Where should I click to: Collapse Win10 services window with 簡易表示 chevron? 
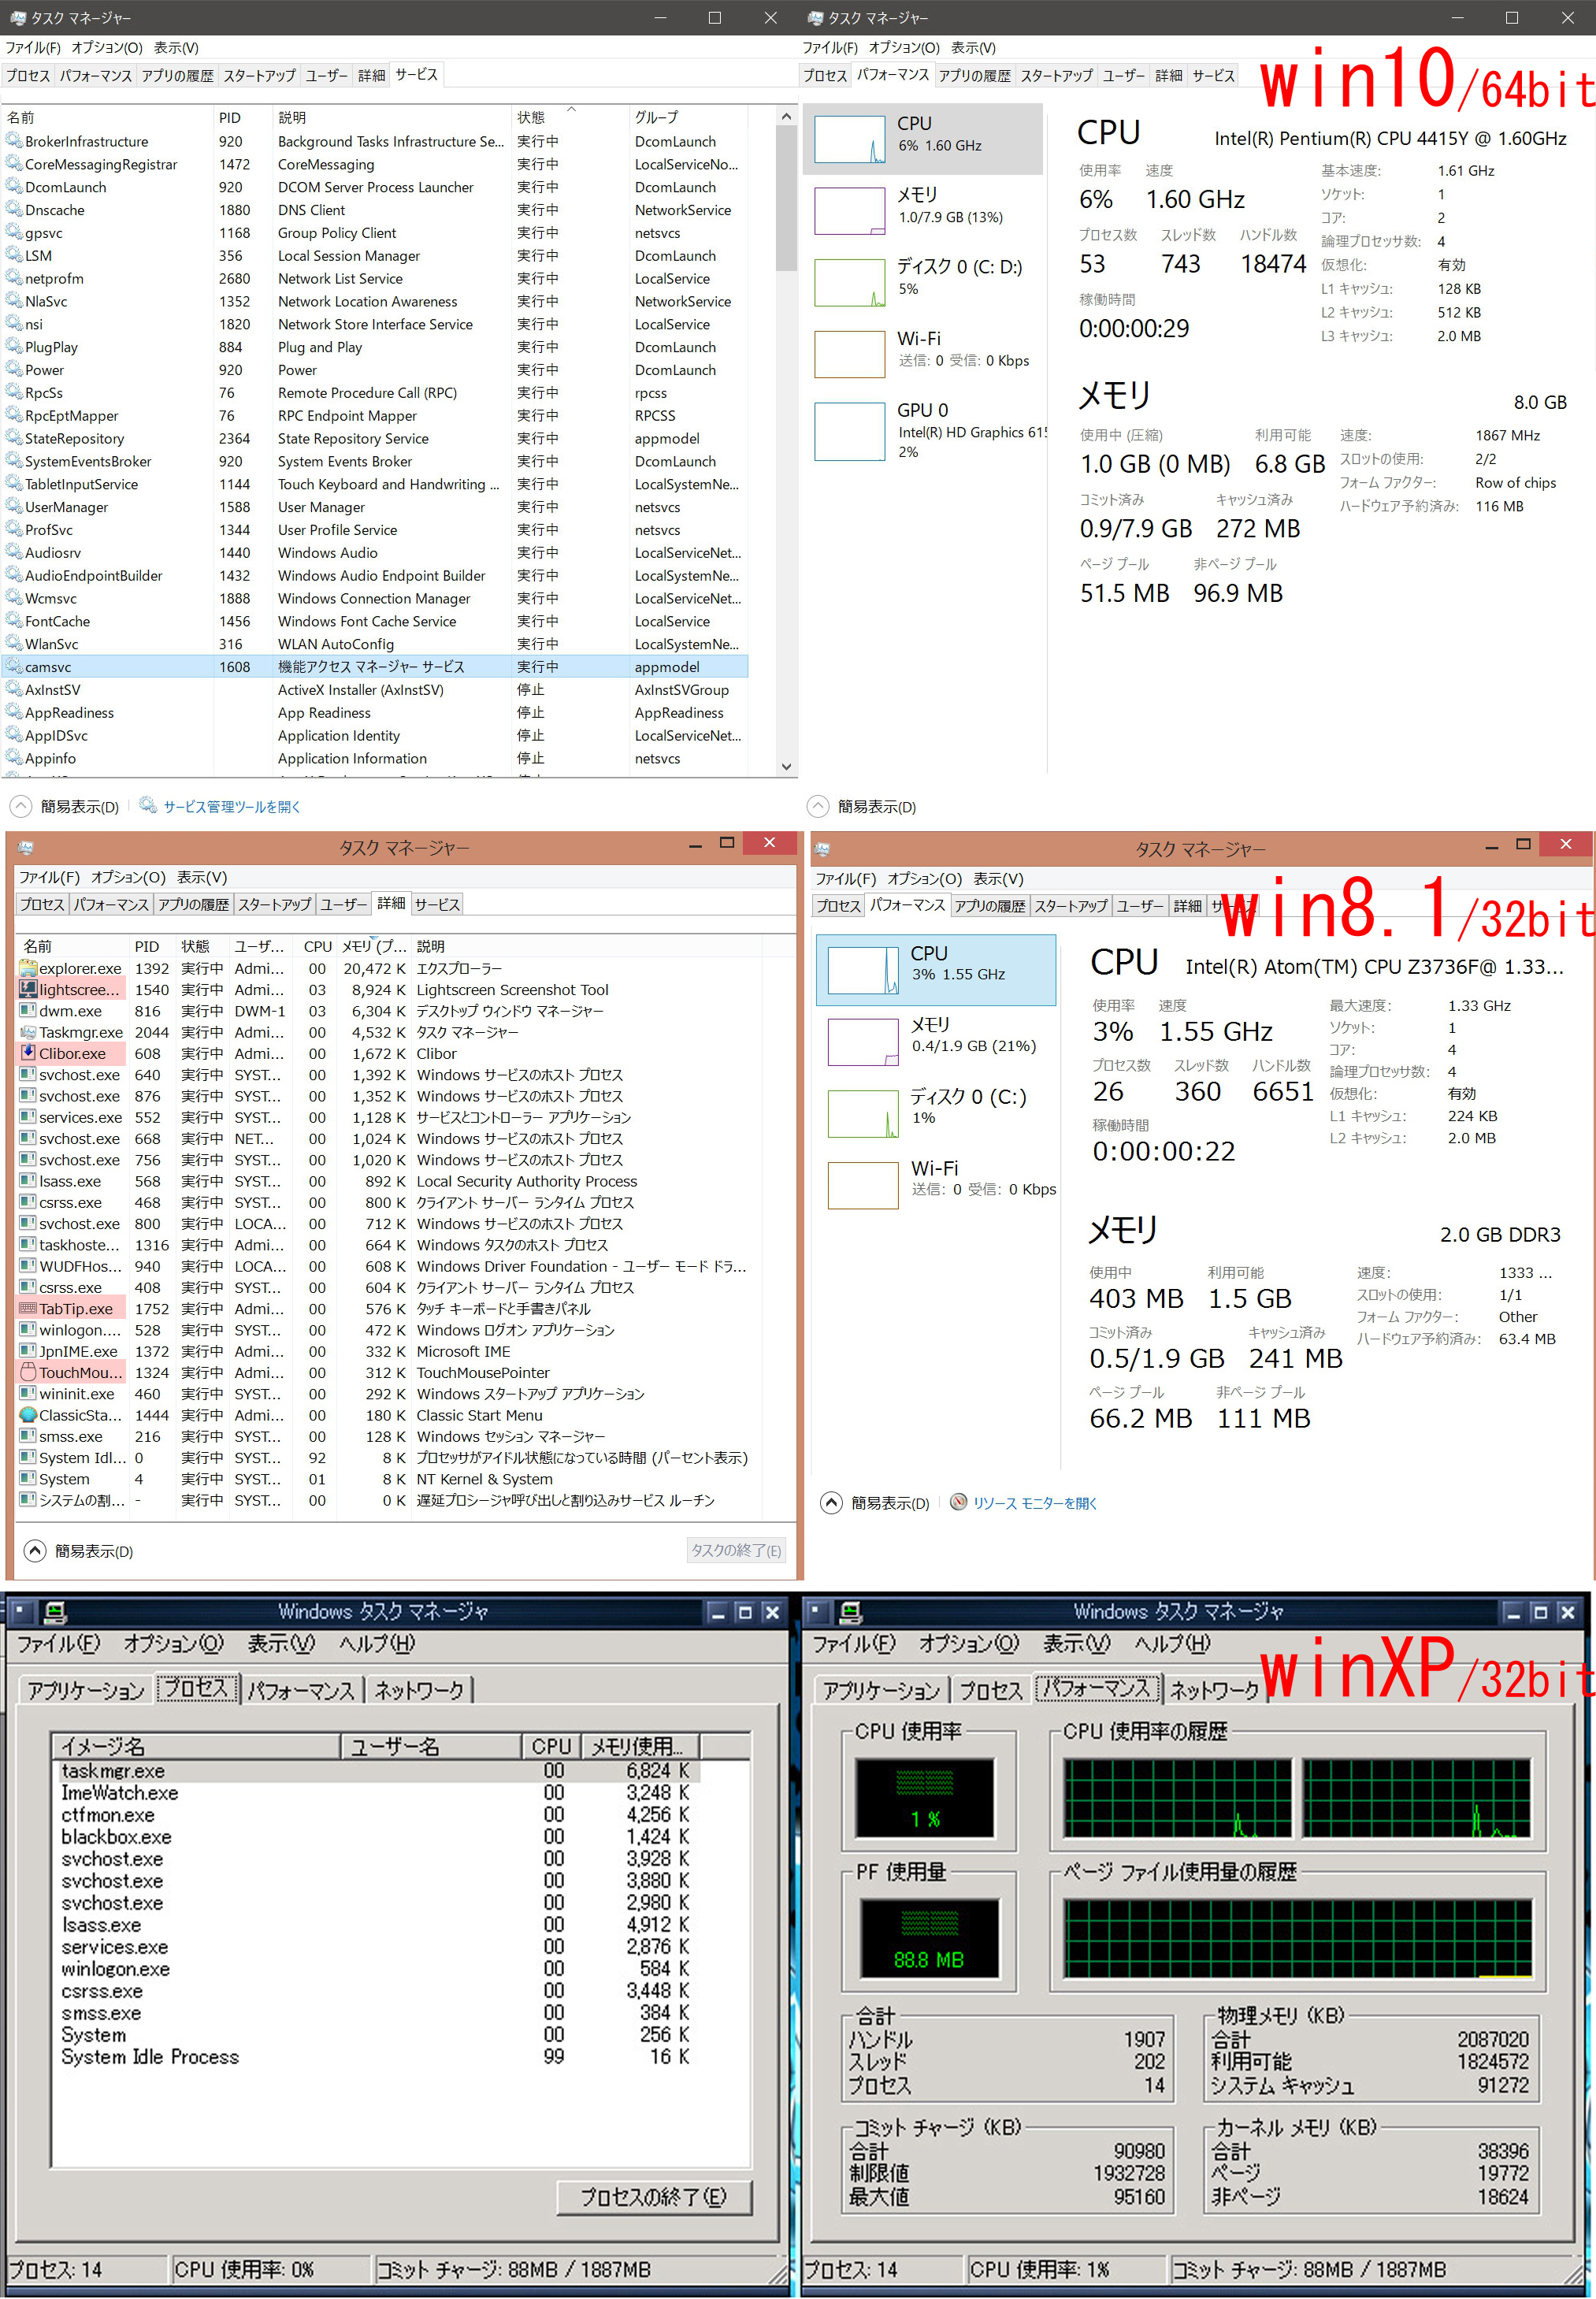click(20, 806)
